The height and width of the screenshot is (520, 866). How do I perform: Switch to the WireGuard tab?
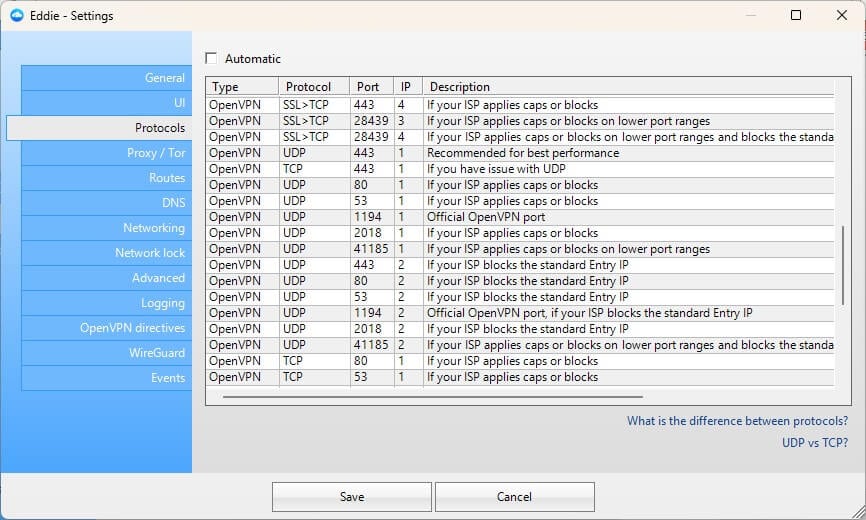(x=106, y=353)
